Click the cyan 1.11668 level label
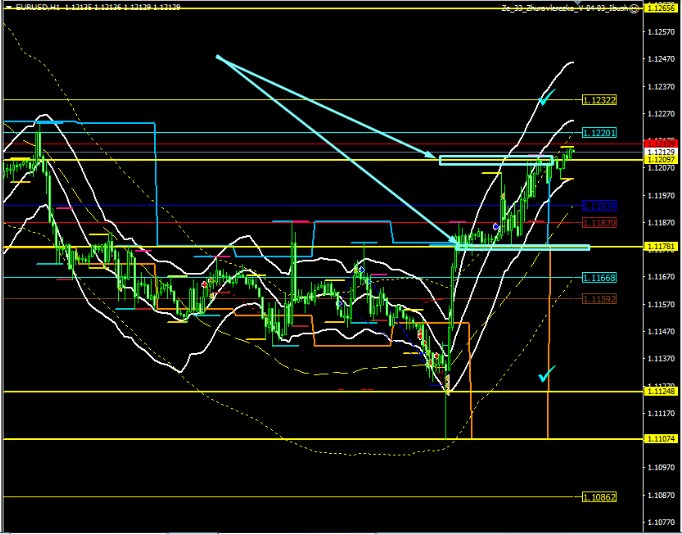Image resolution: width=682 pixels, height=534 pixels. (598, 277)
